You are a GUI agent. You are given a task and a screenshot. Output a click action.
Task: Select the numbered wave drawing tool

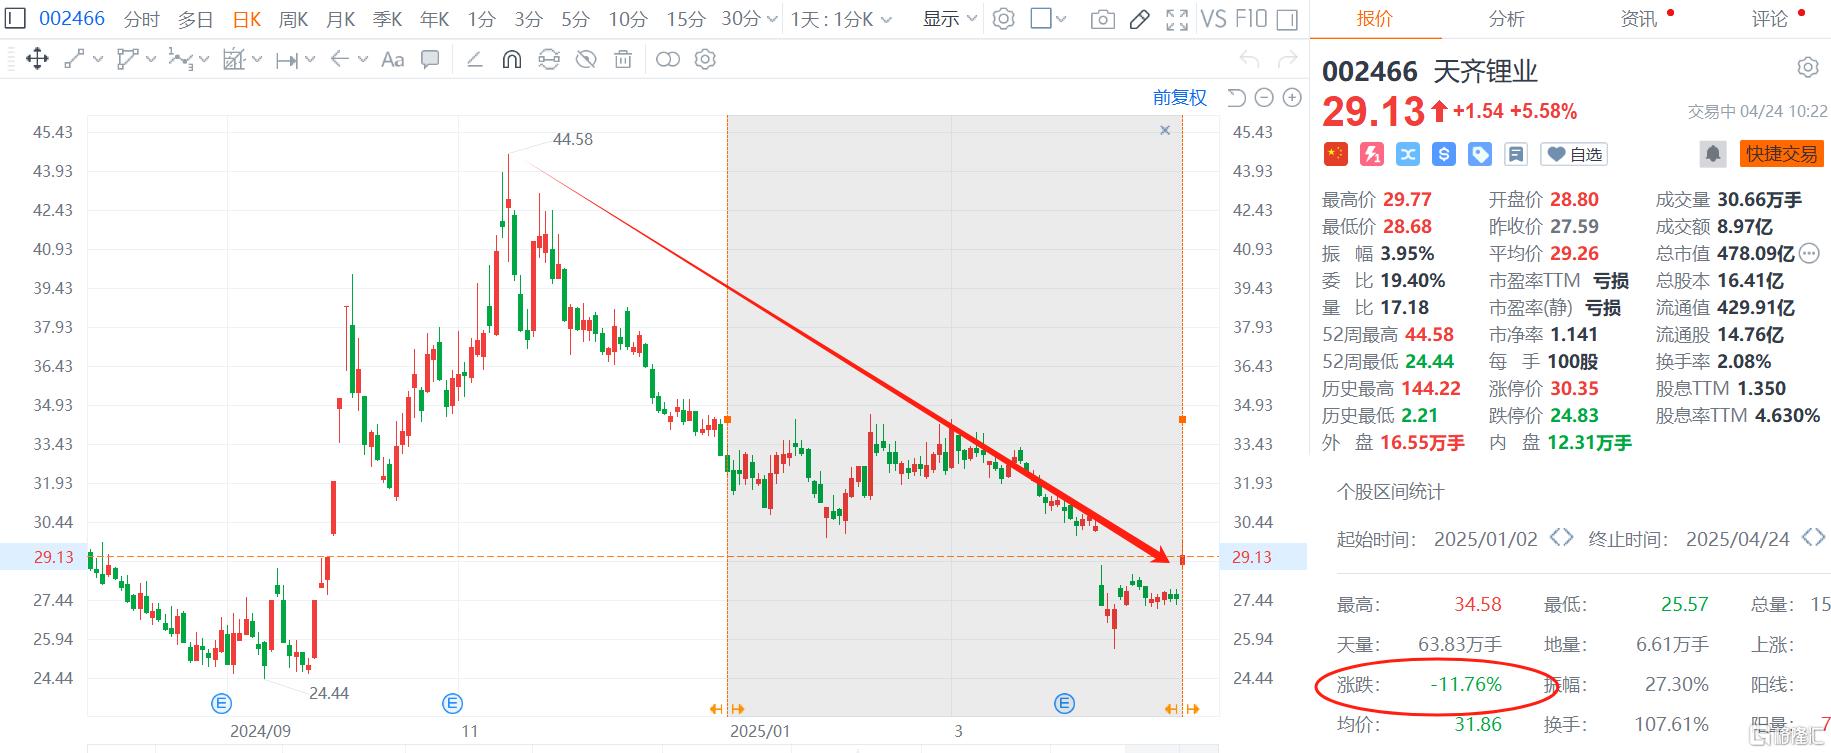180,60
